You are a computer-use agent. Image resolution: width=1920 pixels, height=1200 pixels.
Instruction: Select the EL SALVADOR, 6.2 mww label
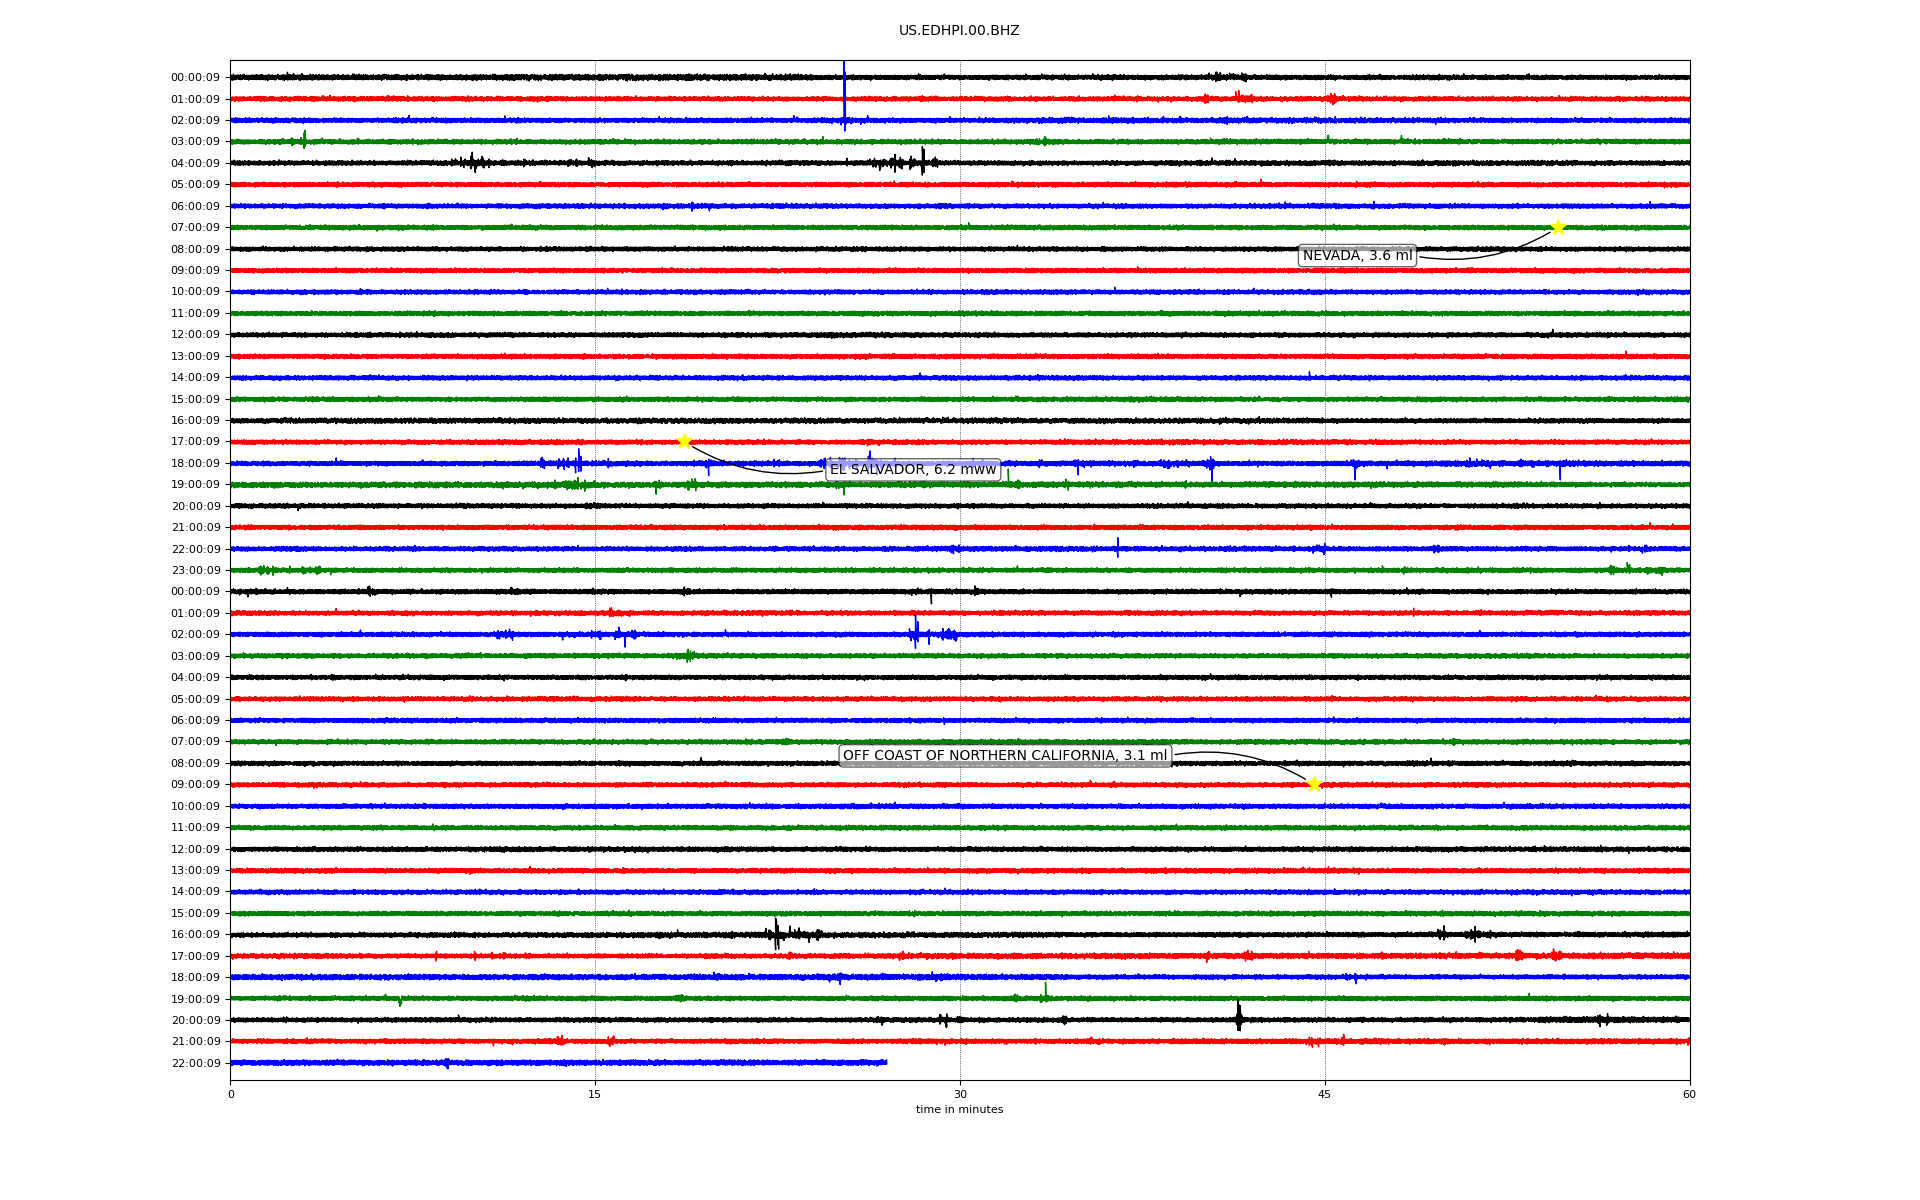(912, 470)
